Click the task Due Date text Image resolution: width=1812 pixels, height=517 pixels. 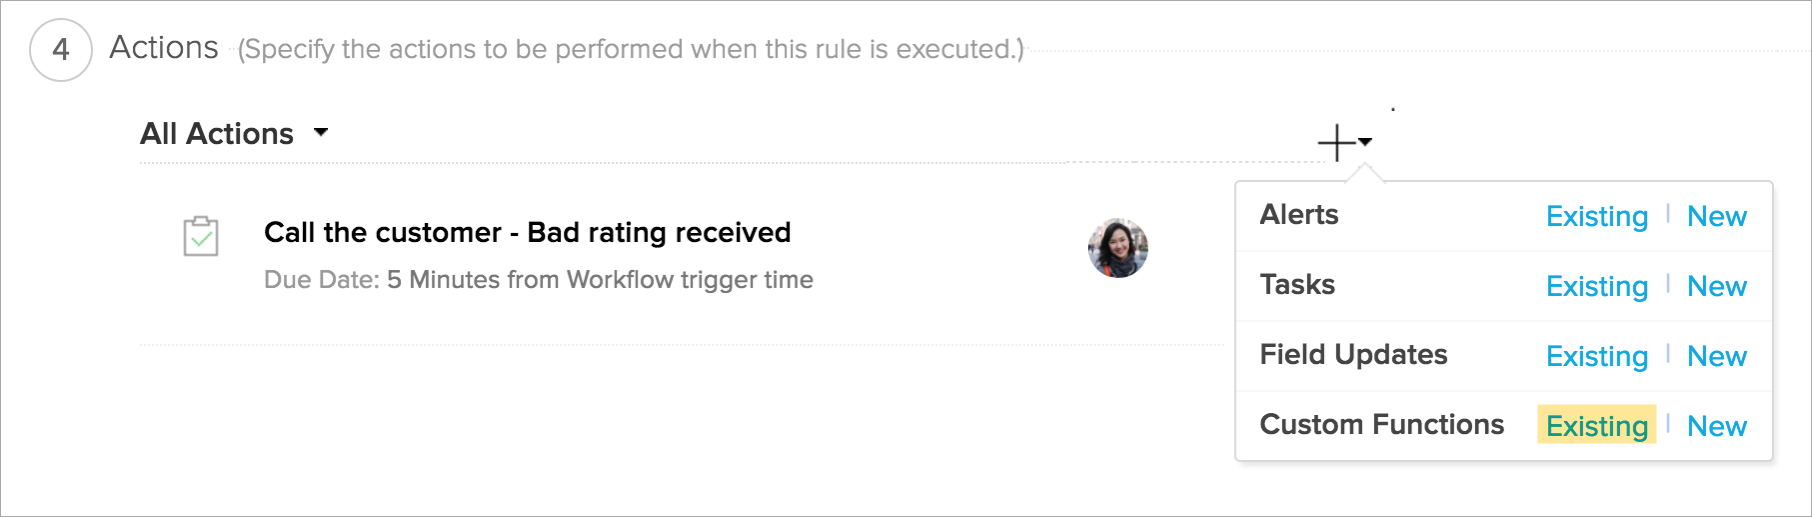(x=538, y=280)
